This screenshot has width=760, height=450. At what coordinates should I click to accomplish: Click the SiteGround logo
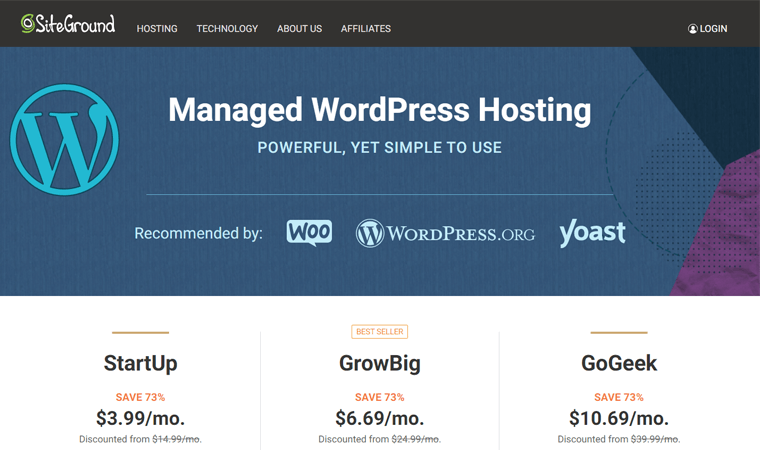tap(68, 24)
